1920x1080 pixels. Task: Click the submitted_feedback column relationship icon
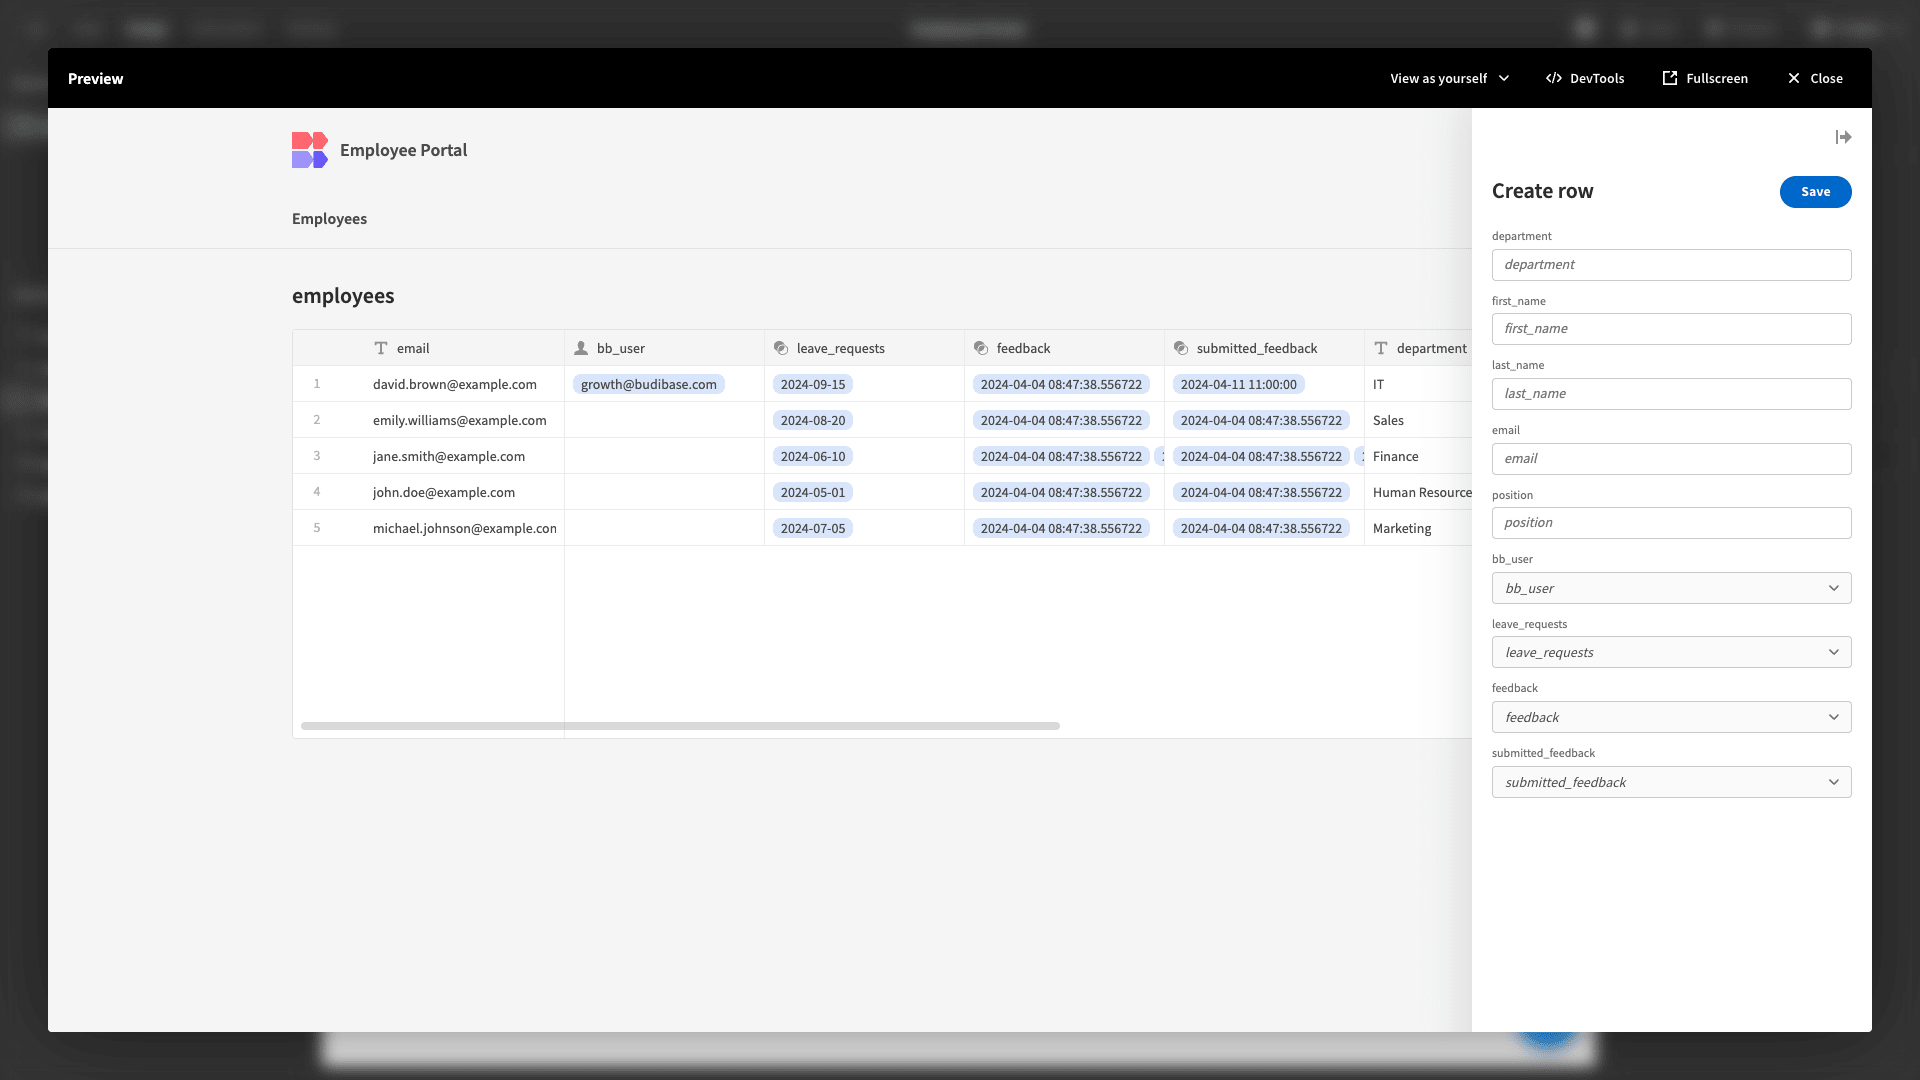tap(1181, 348)
